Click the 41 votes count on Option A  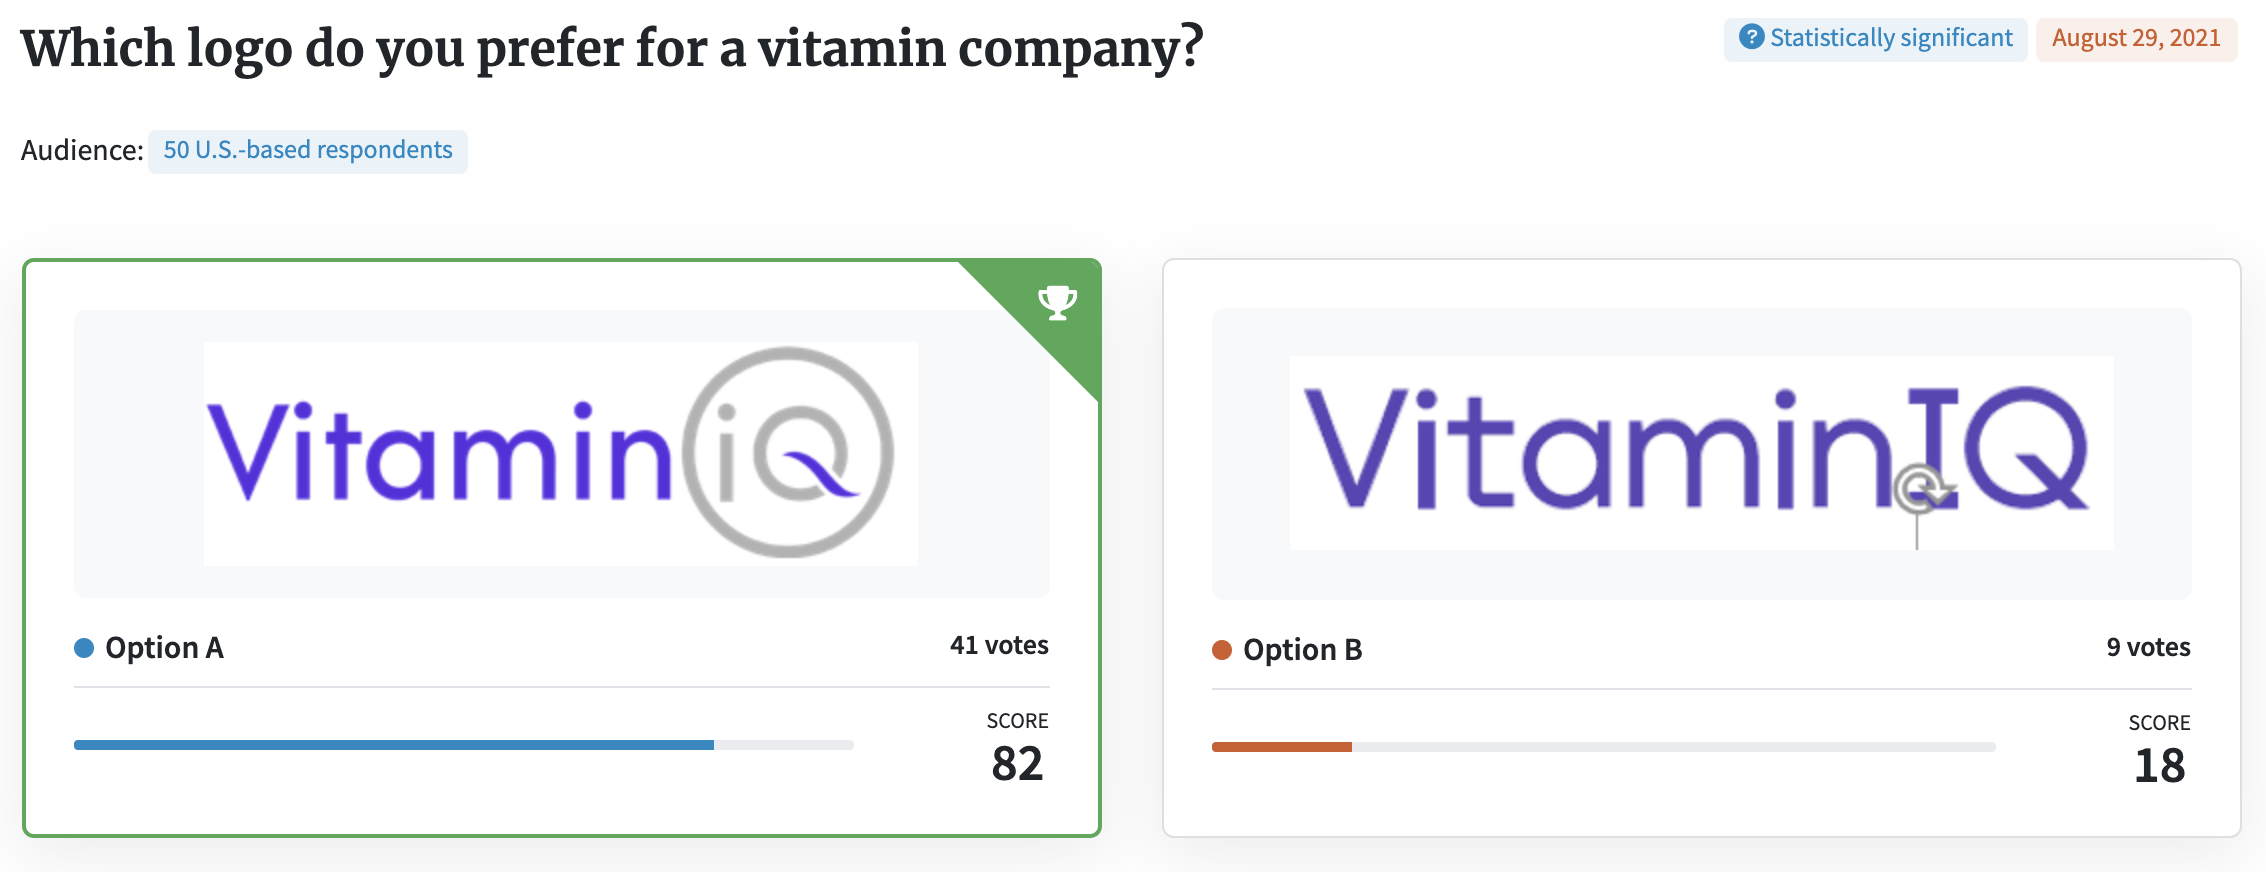click(999, 645)
